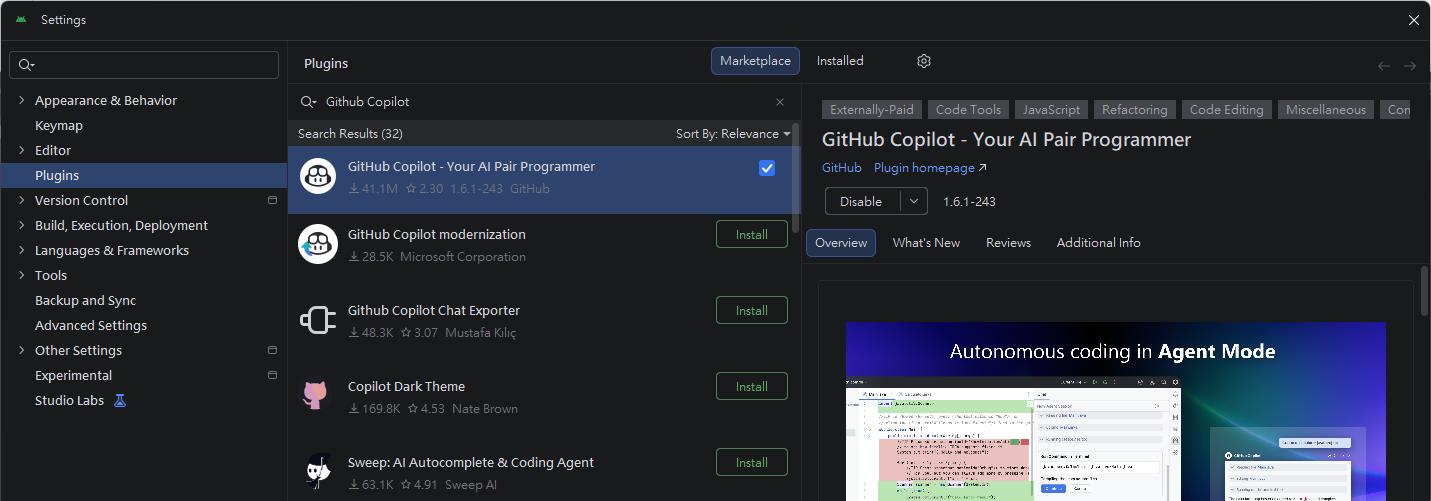Click the search magnifier in plugin search
1431x501 pixels.
(308, 102)
